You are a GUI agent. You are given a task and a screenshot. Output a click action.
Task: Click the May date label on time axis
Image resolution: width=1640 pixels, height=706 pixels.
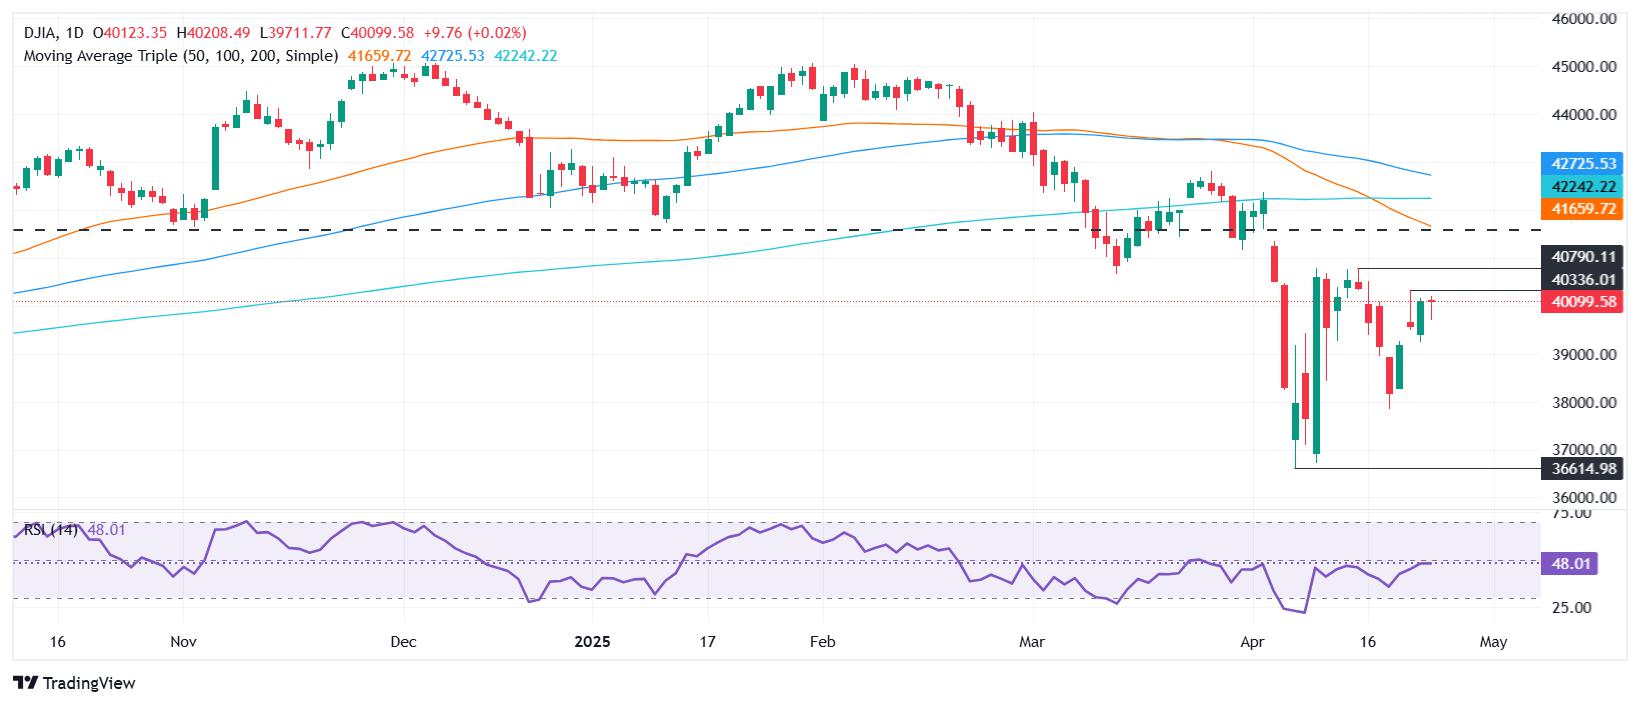1494,642
